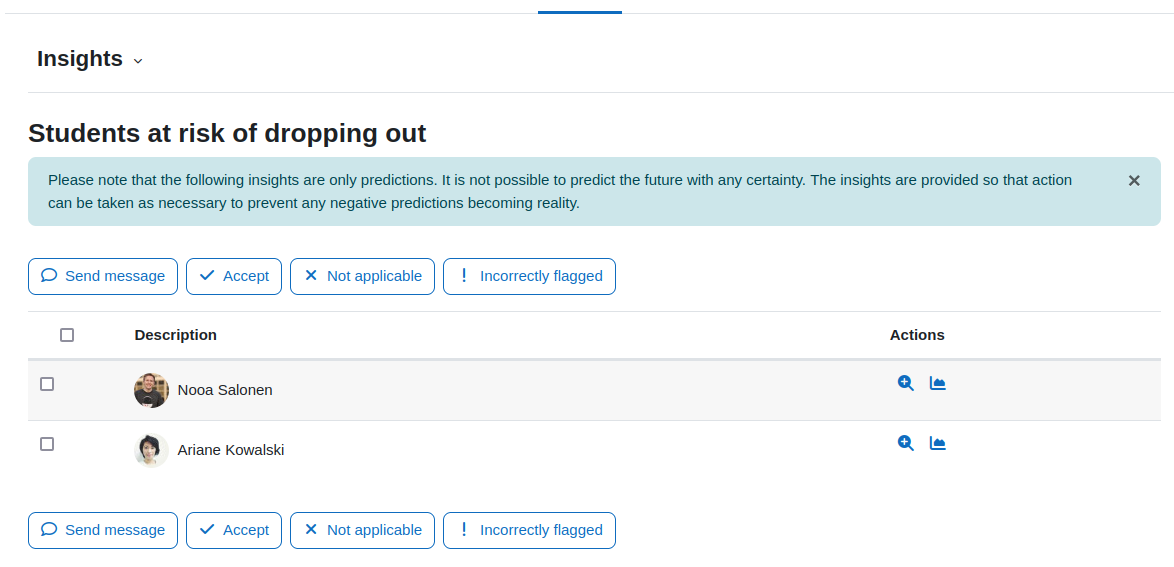1174x567 pixels.
Task: Dismiss the predictions notice with X
Action: point(1134,181)
